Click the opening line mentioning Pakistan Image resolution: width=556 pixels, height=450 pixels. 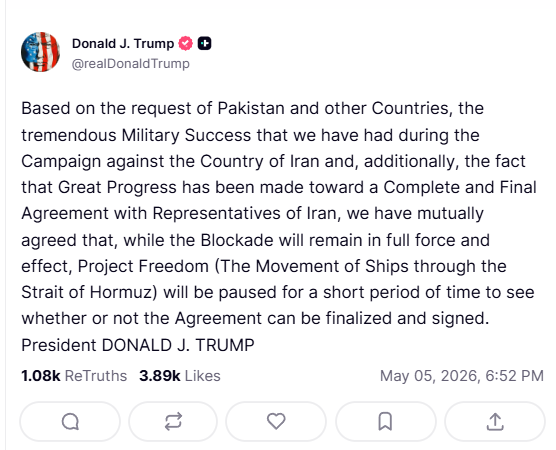(252, 109)
